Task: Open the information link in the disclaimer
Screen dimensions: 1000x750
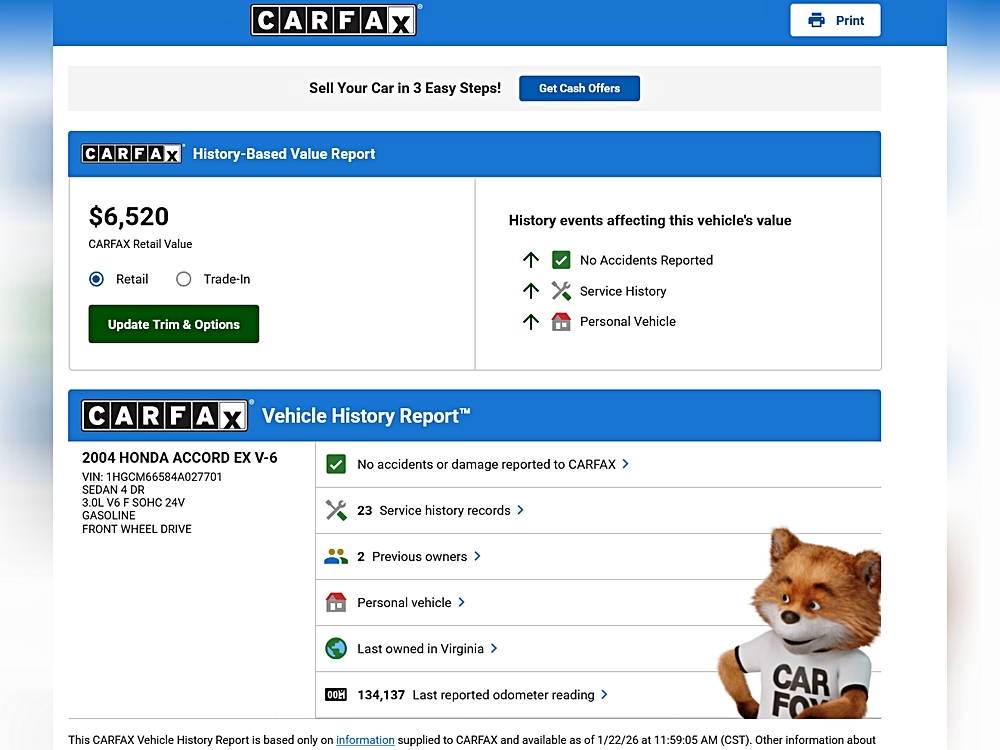Action: point(365,740)
